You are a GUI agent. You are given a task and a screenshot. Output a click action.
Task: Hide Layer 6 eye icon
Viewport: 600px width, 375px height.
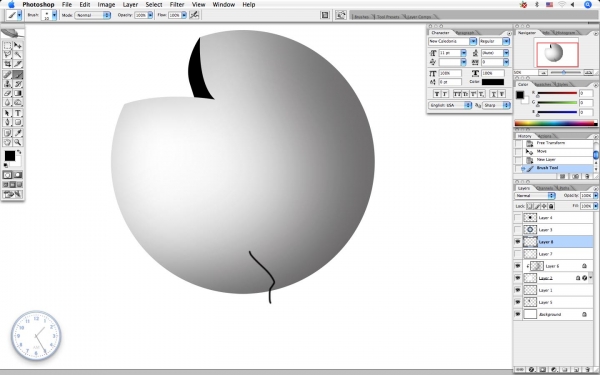(x=518, y=266)
